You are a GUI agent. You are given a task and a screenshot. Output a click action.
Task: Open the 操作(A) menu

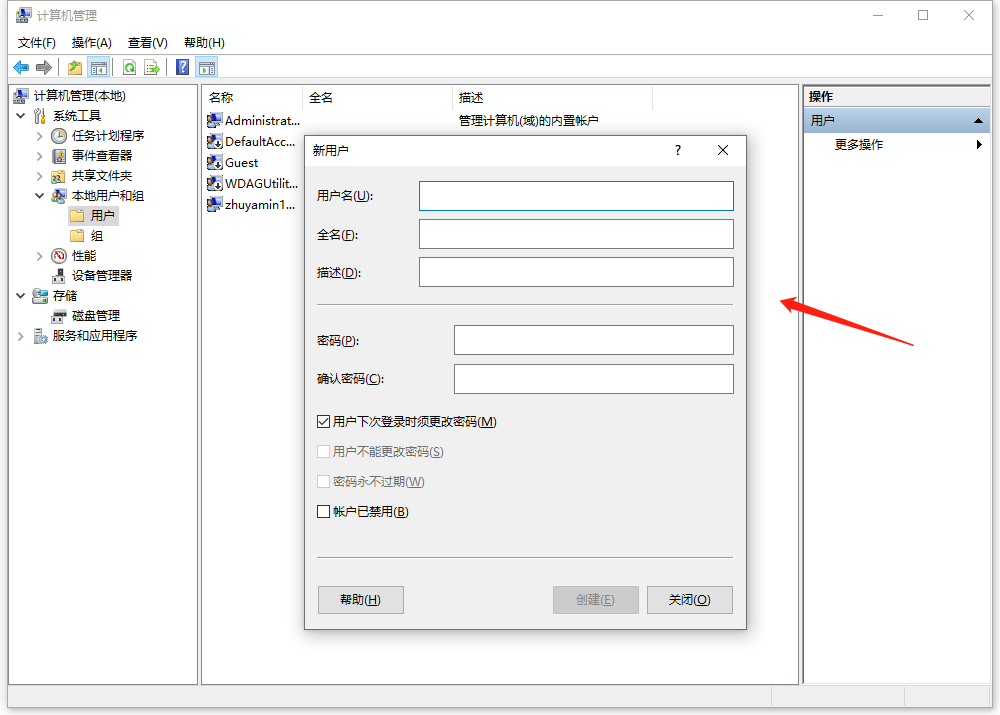tap(91, 43)
